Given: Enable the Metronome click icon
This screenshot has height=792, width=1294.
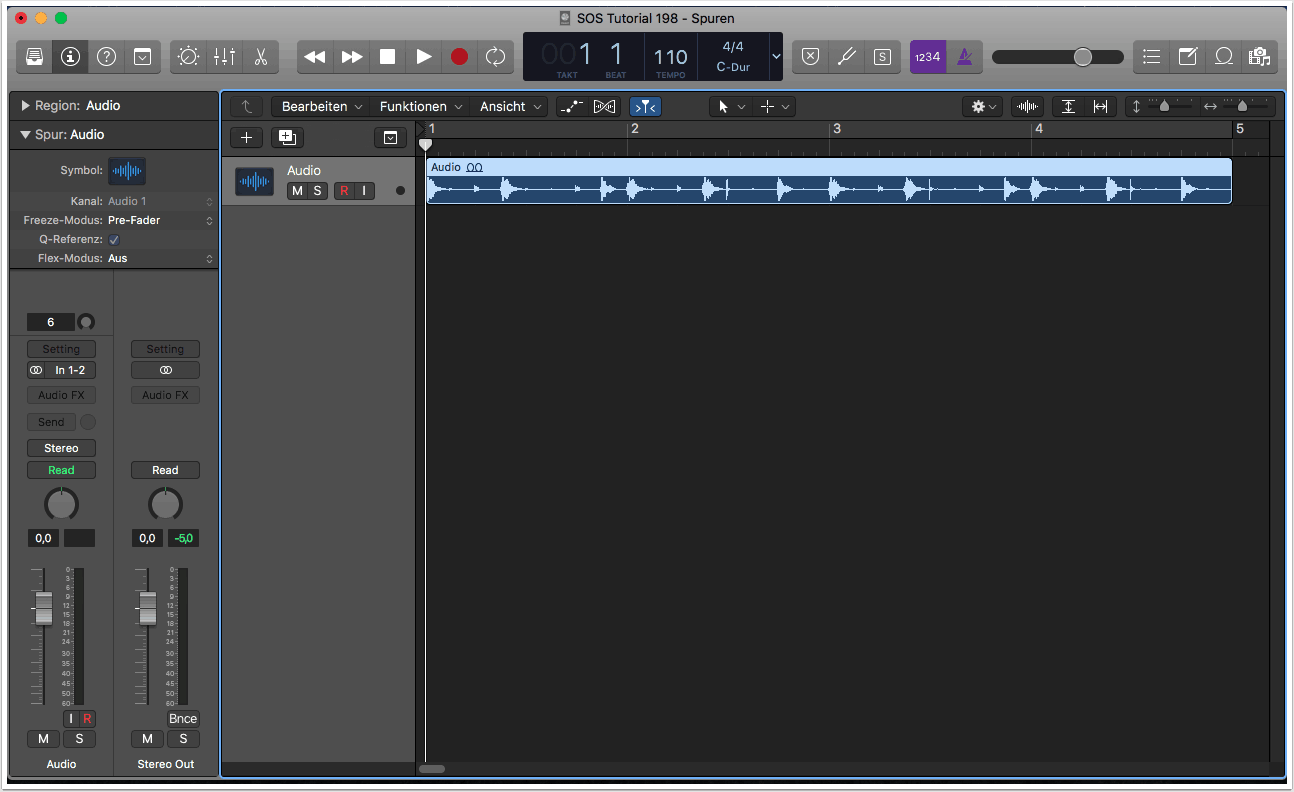Looking at the screenshot, I should (x=964, y=57).
